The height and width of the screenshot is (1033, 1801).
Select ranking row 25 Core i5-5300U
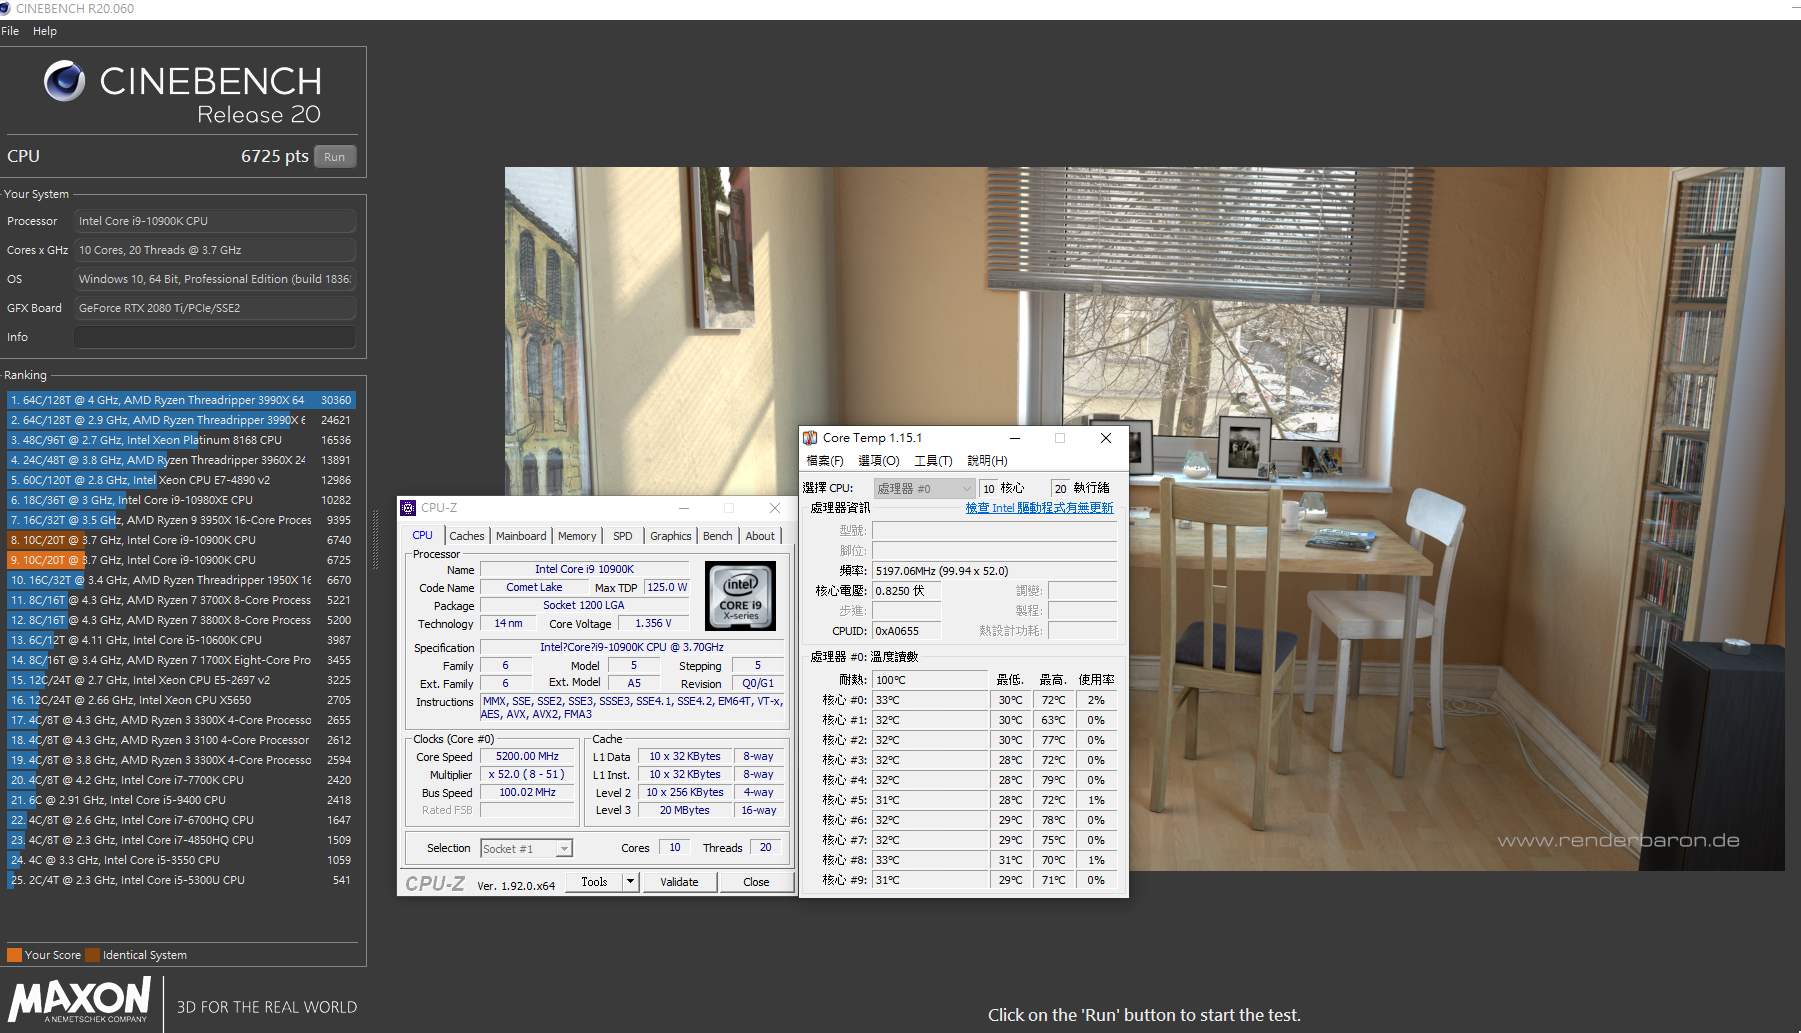(x=182, y=880)
